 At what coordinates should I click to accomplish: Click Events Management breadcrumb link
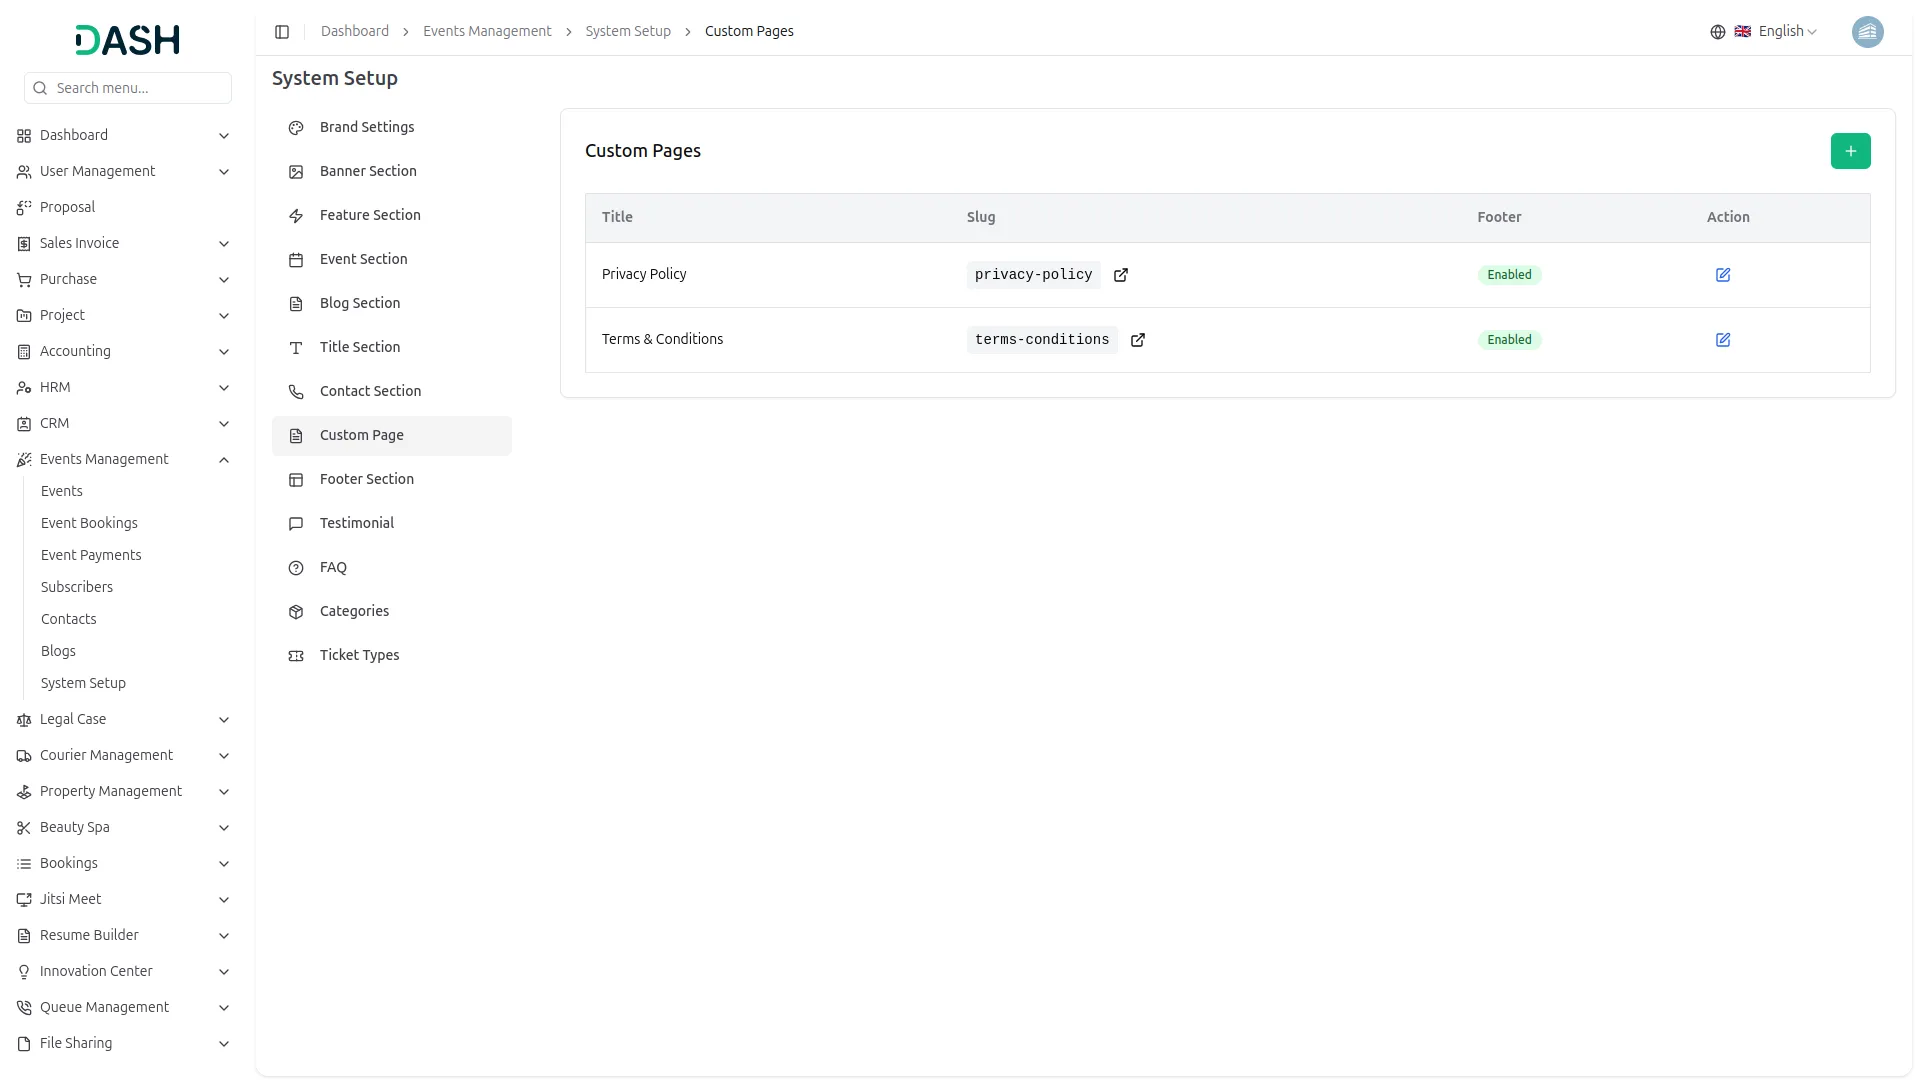click(487, 32)
